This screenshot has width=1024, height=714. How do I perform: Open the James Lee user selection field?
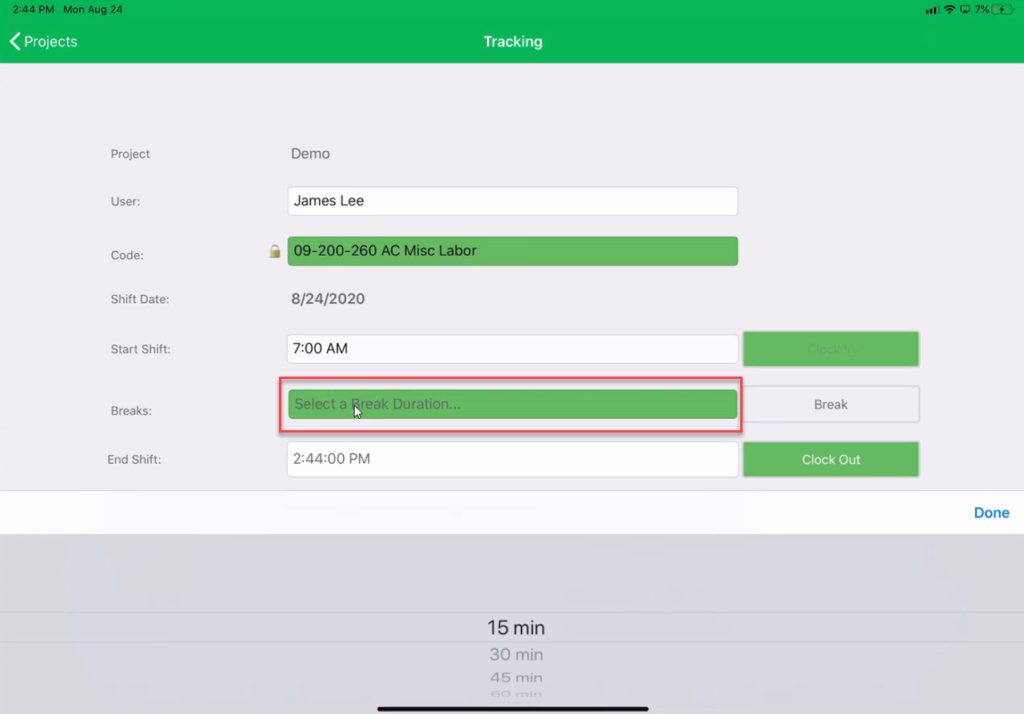click(512, 201)
